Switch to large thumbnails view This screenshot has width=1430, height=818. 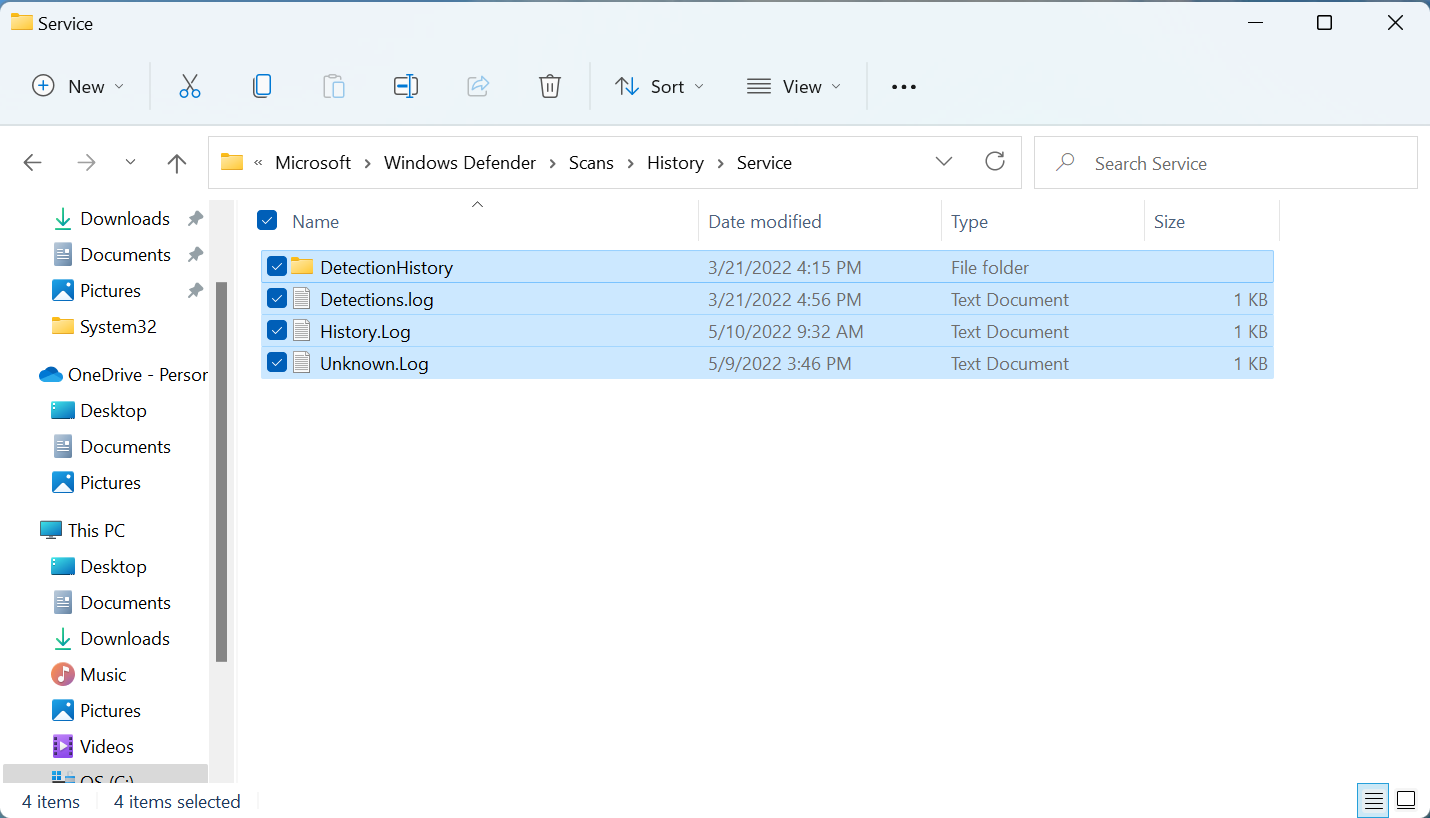(1405, 800)
